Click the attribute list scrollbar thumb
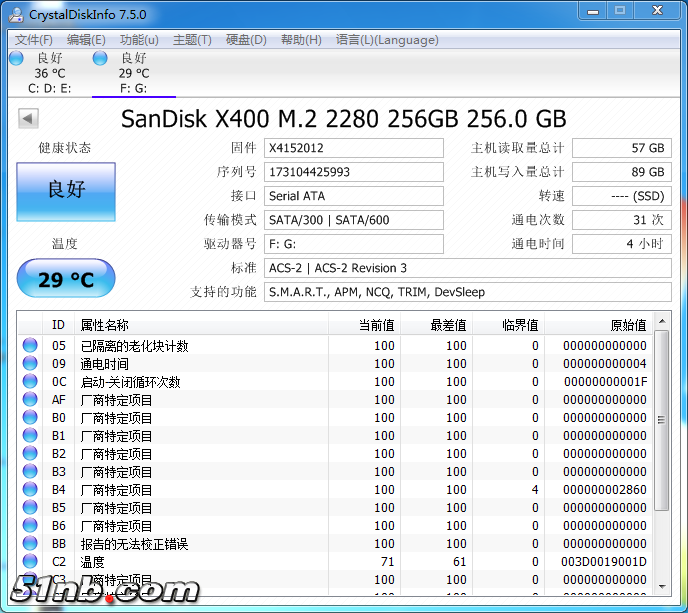 (x=662, y=420)
